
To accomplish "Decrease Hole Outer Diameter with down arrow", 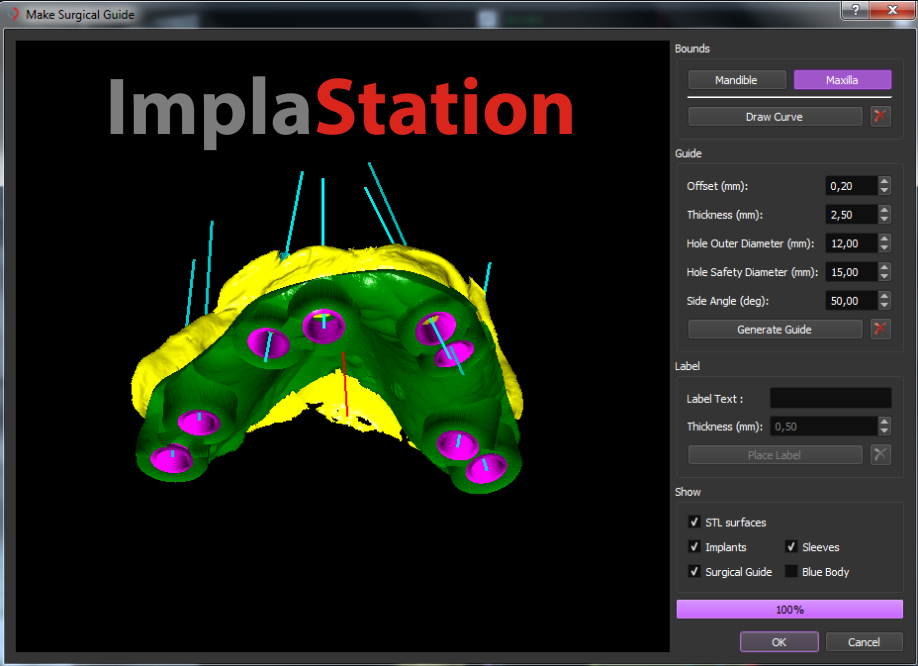I will tap(884, 248).
